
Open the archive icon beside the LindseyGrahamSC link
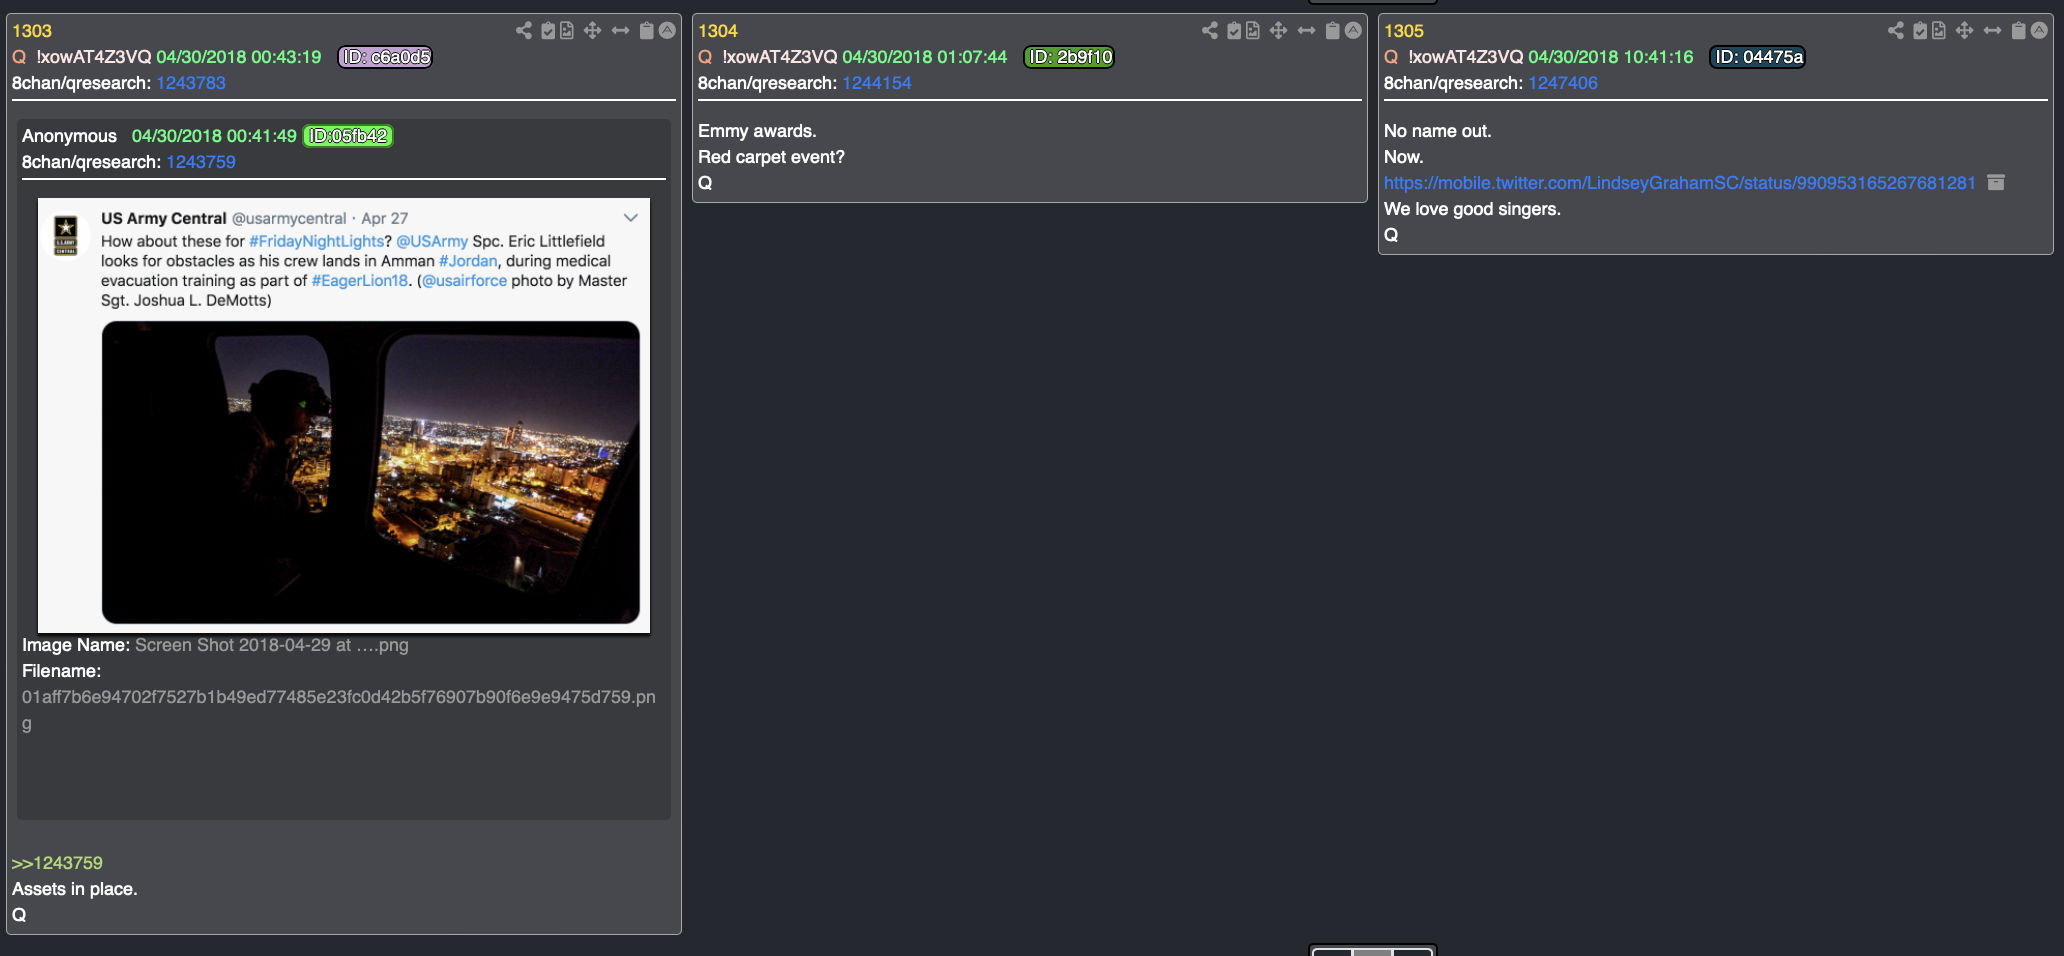1996,182
